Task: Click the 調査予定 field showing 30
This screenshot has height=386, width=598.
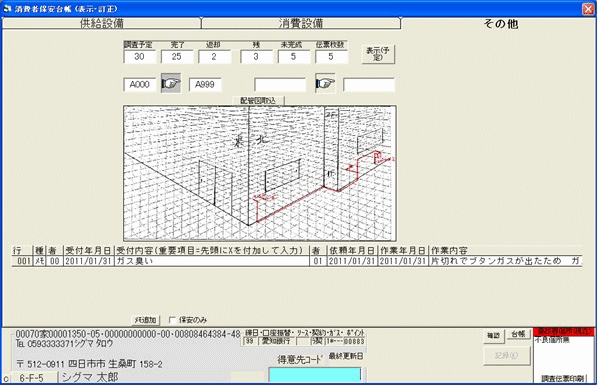Action: (140, 57)
